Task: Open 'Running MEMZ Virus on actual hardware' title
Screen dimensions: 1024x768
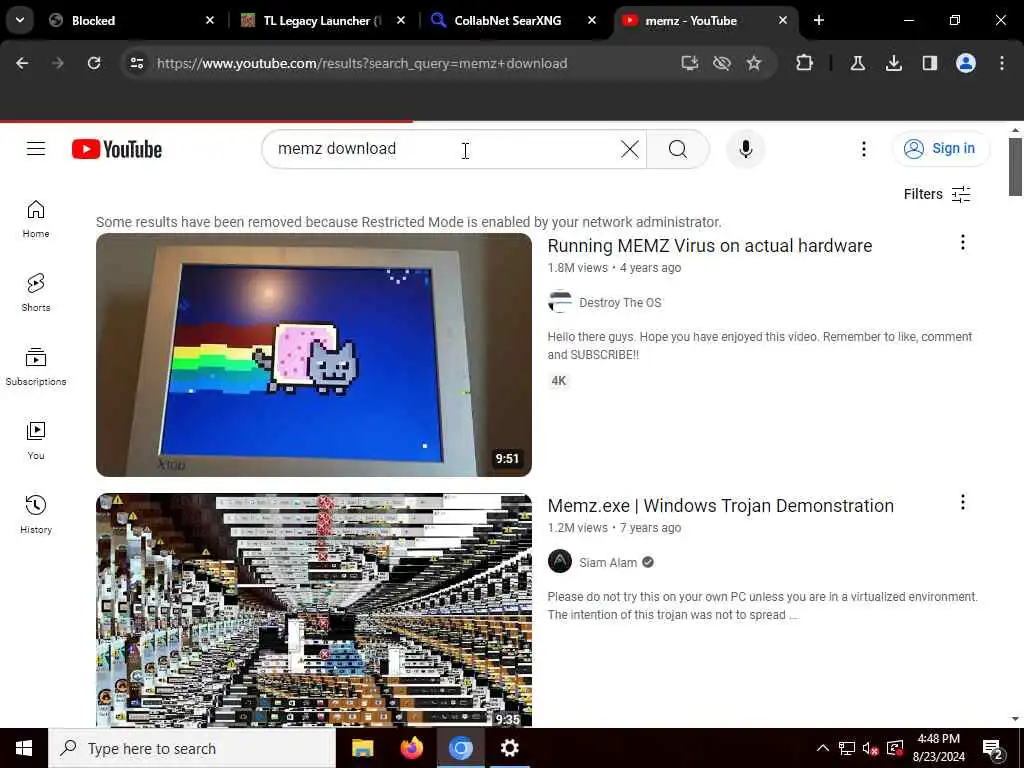Action: point(710,246)
